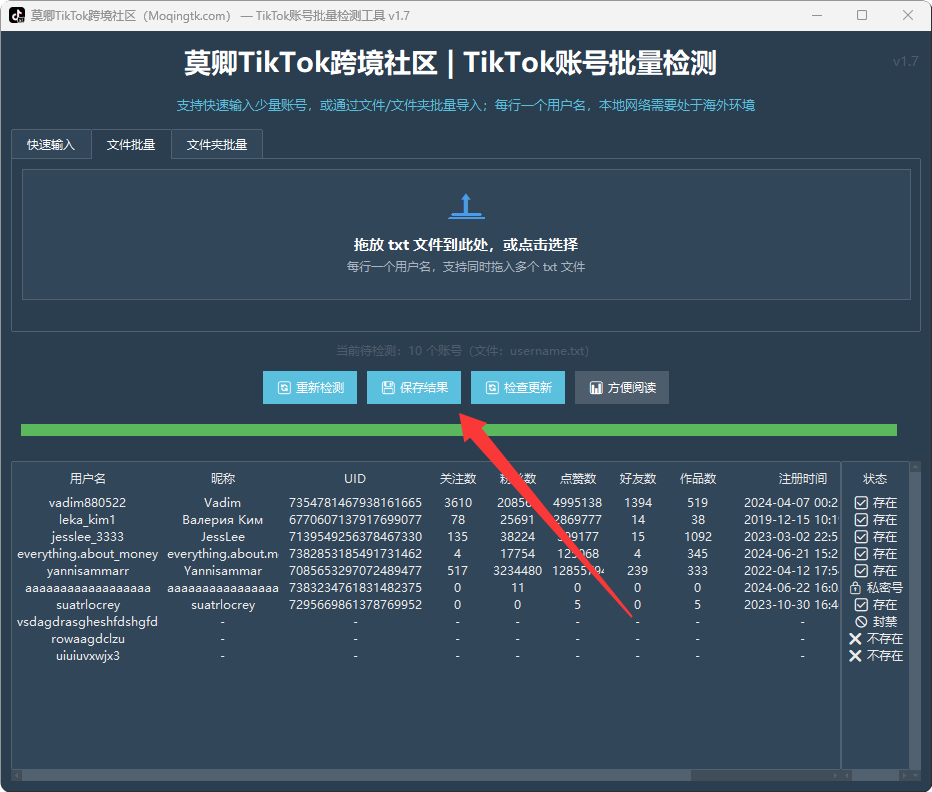Click the 私密号 lock icon

click(855, 588)
